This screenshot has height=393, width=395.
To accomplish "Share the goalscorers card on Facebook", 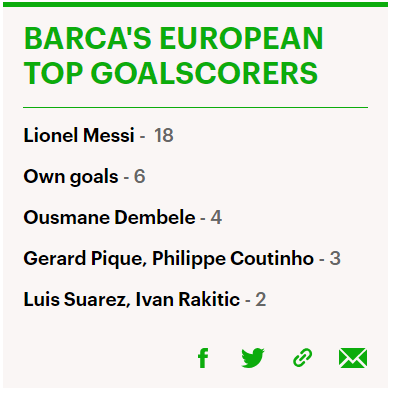I will point(203,358).
